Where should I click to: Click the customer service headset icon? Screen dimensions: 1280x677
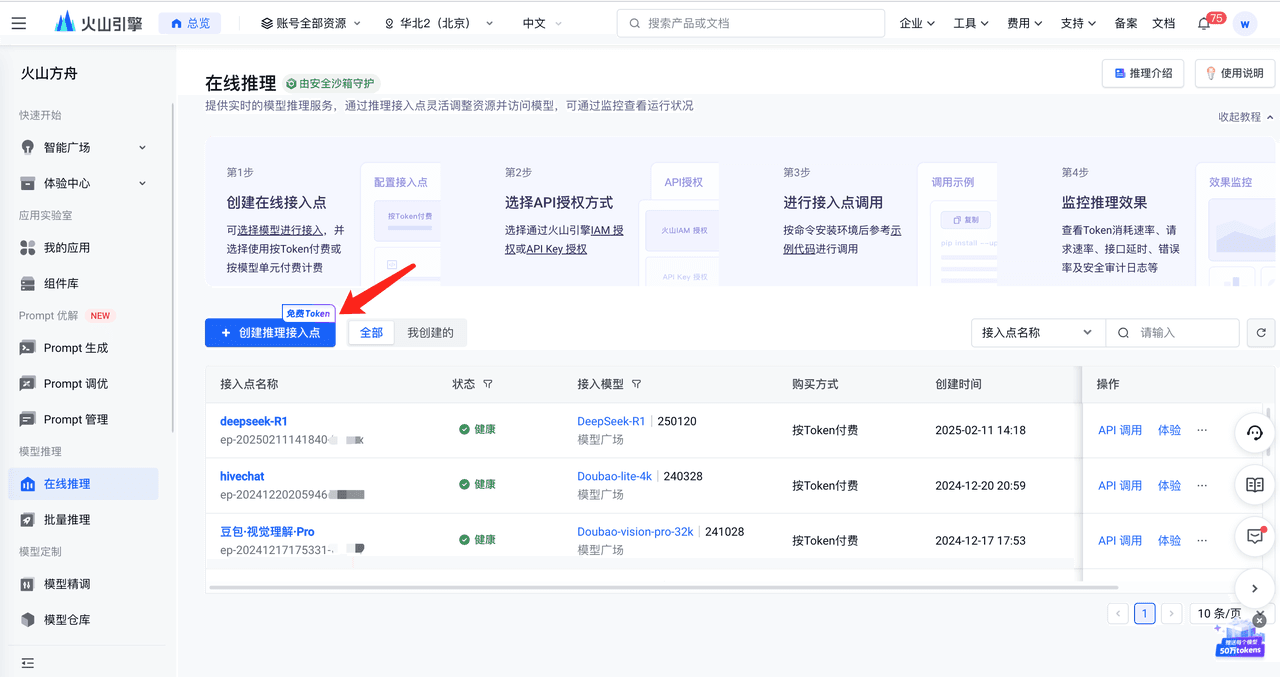pyautogui.click(x=1255, y=433)
